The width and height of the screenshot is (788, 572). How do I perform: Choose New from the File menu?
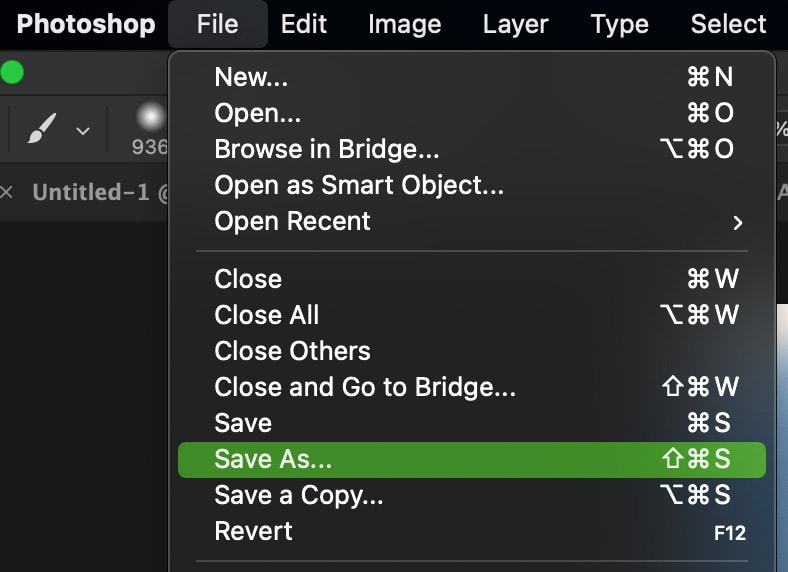point(471,77)
